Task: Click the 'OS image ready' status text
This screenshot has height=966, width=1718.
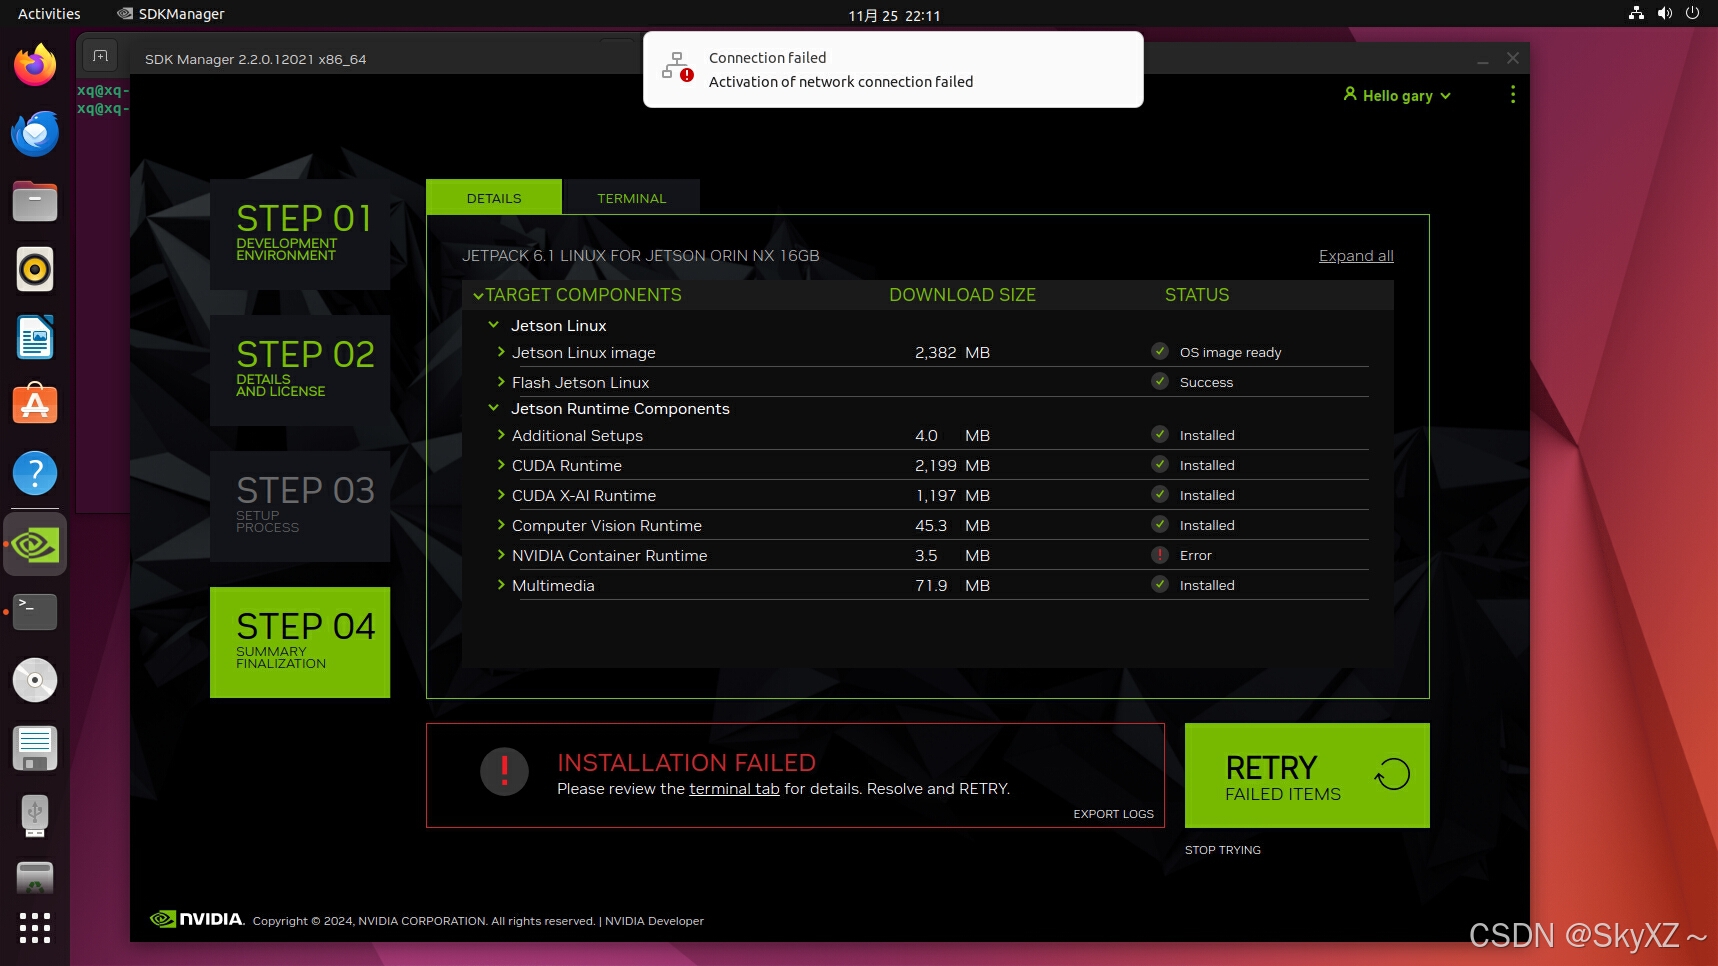Action: click(1230, 352)
